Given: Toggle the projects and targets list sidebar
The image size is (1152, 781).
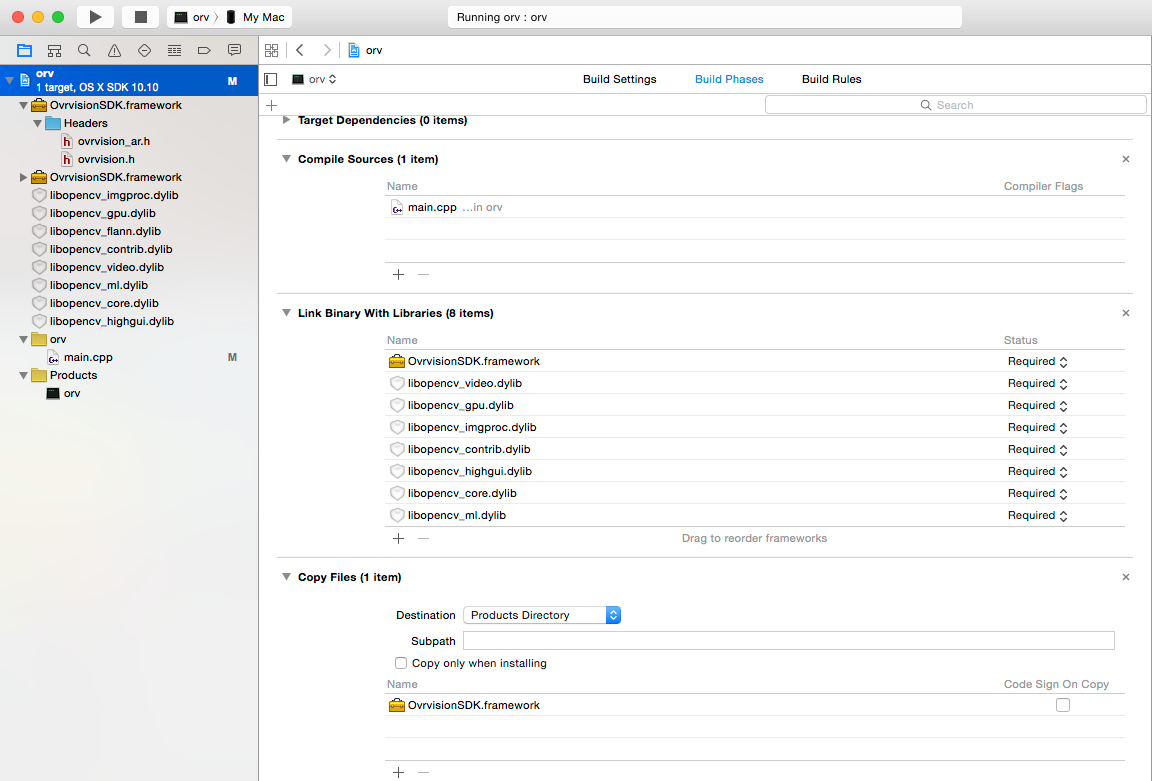Looking at the screenshot, I should 271,79.
